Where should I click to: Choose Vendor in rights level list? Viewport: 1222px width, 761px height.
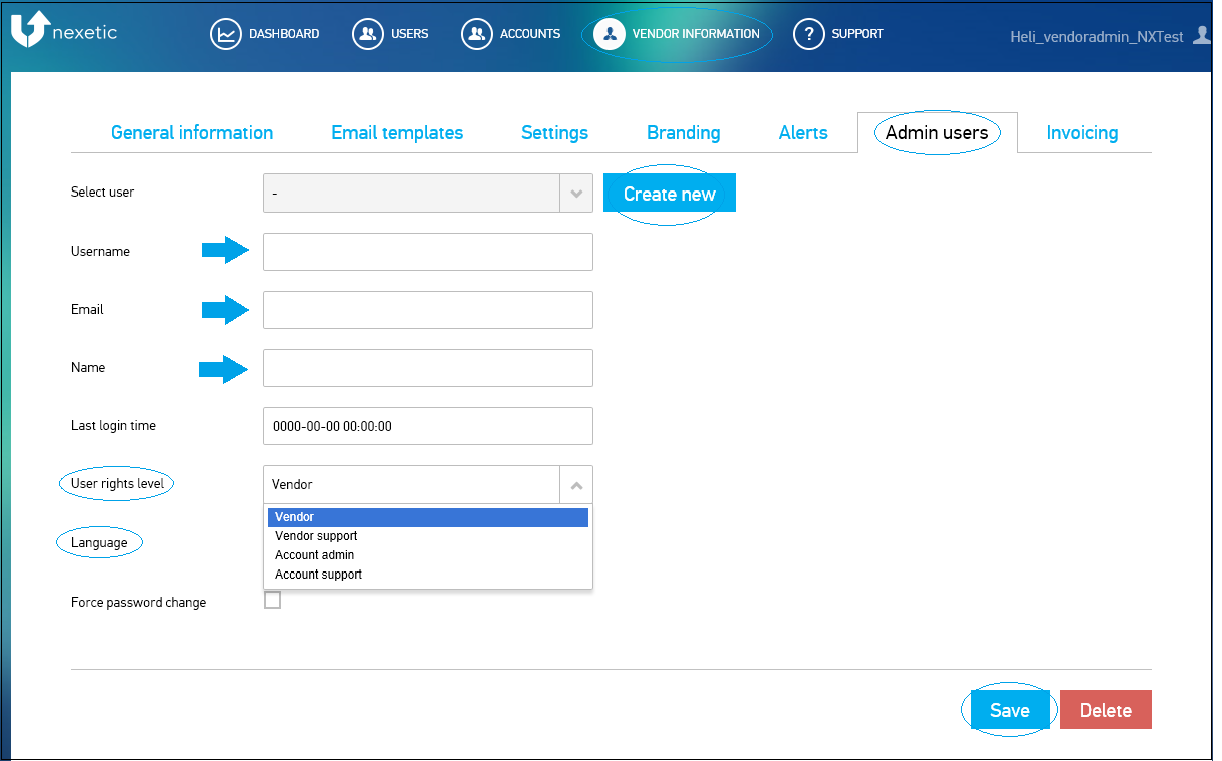click(x=427, y=517)
